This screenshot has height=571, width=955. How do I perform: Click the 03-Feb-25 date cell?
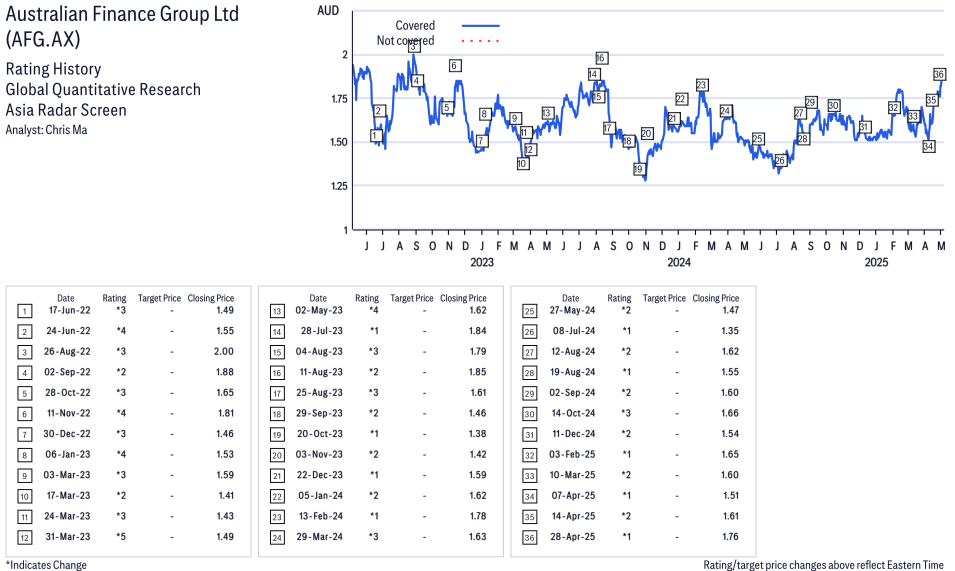pyautogui.click(x=572, y=455)
